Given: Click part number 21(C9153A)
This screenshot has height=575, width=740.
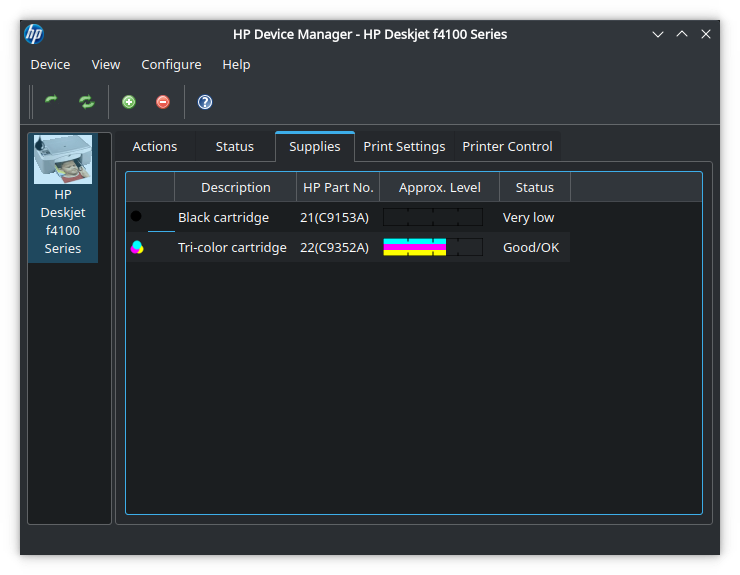Looking at the screenshot, I should 335,218.
